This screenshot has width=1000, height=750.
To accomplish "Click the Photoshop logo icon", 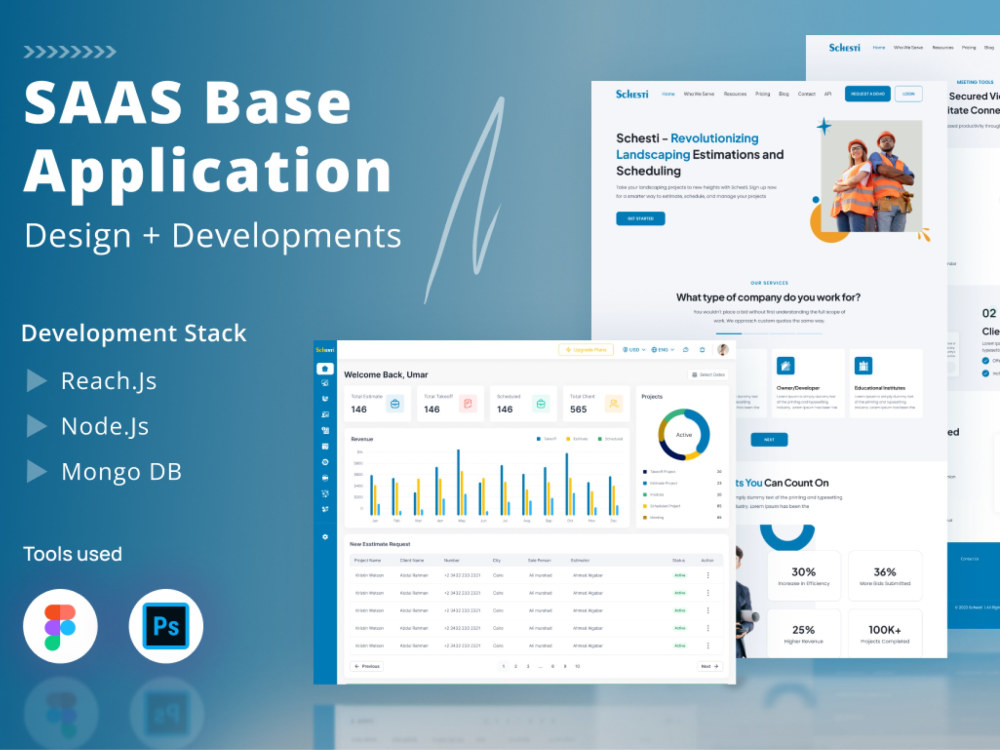I will pyautogui.click(x=166, y=625).
